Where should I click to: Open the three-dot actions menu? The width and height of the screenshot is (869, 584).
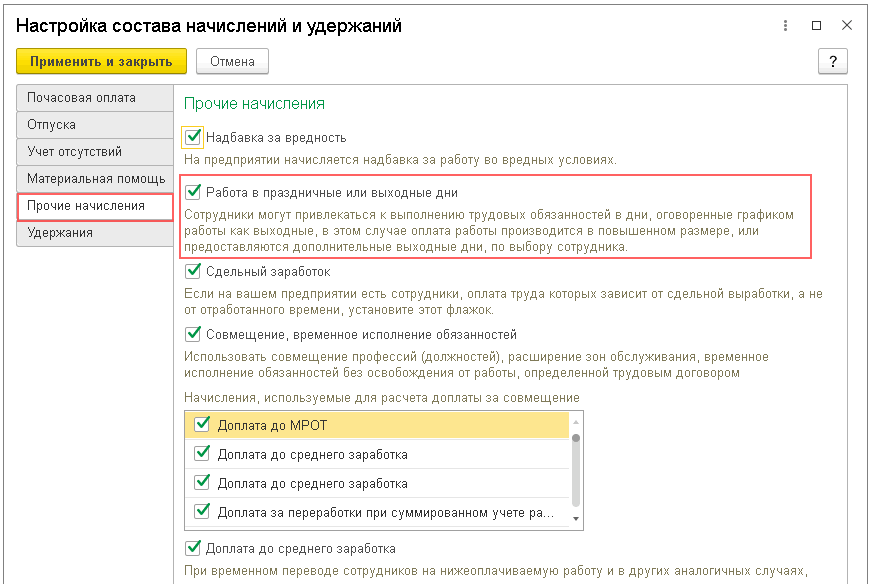pyautogui.click(x=786, y=24)
